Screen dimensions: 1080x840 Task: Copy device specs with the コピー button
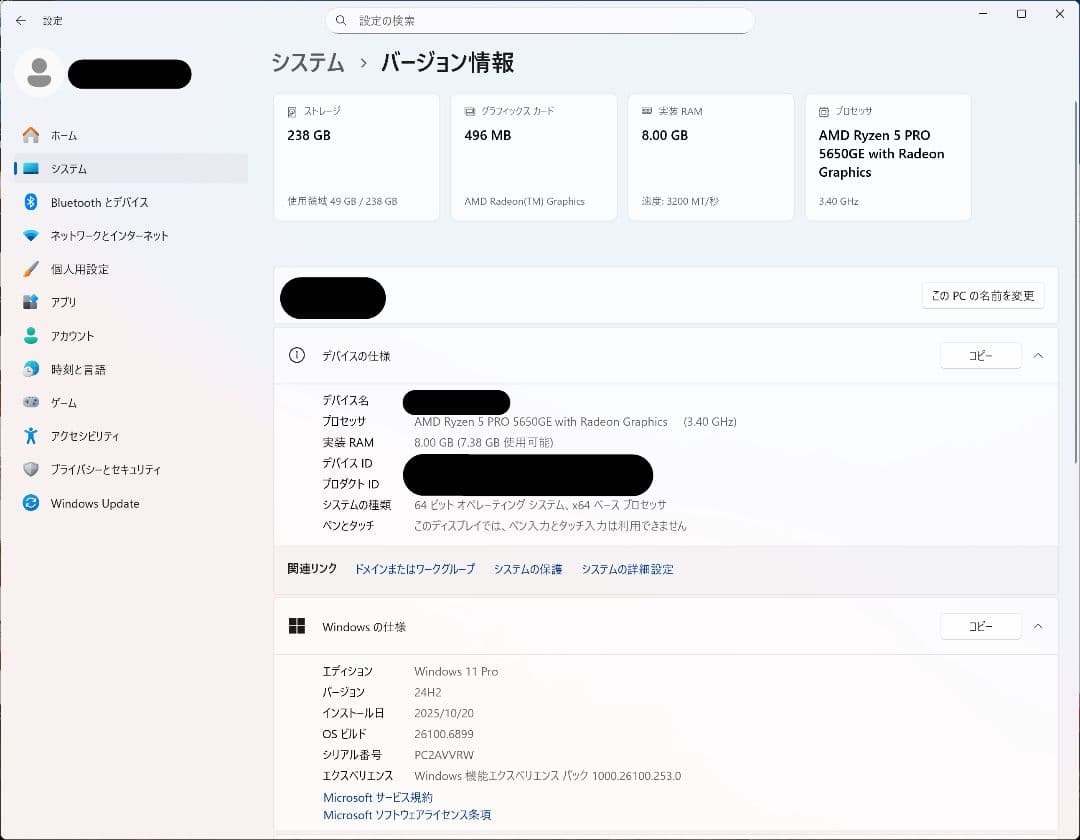coord(980,355)
